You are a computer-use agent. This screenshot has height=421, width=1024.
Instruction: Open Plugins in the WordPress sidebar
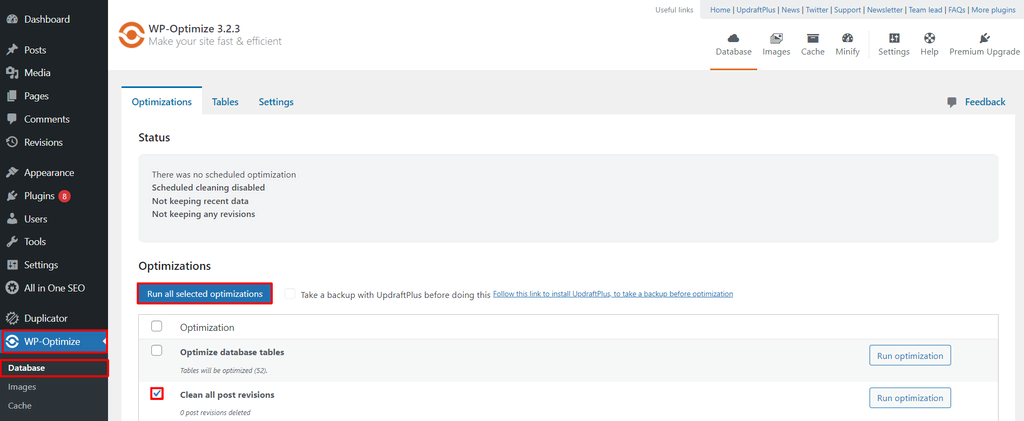40,196
